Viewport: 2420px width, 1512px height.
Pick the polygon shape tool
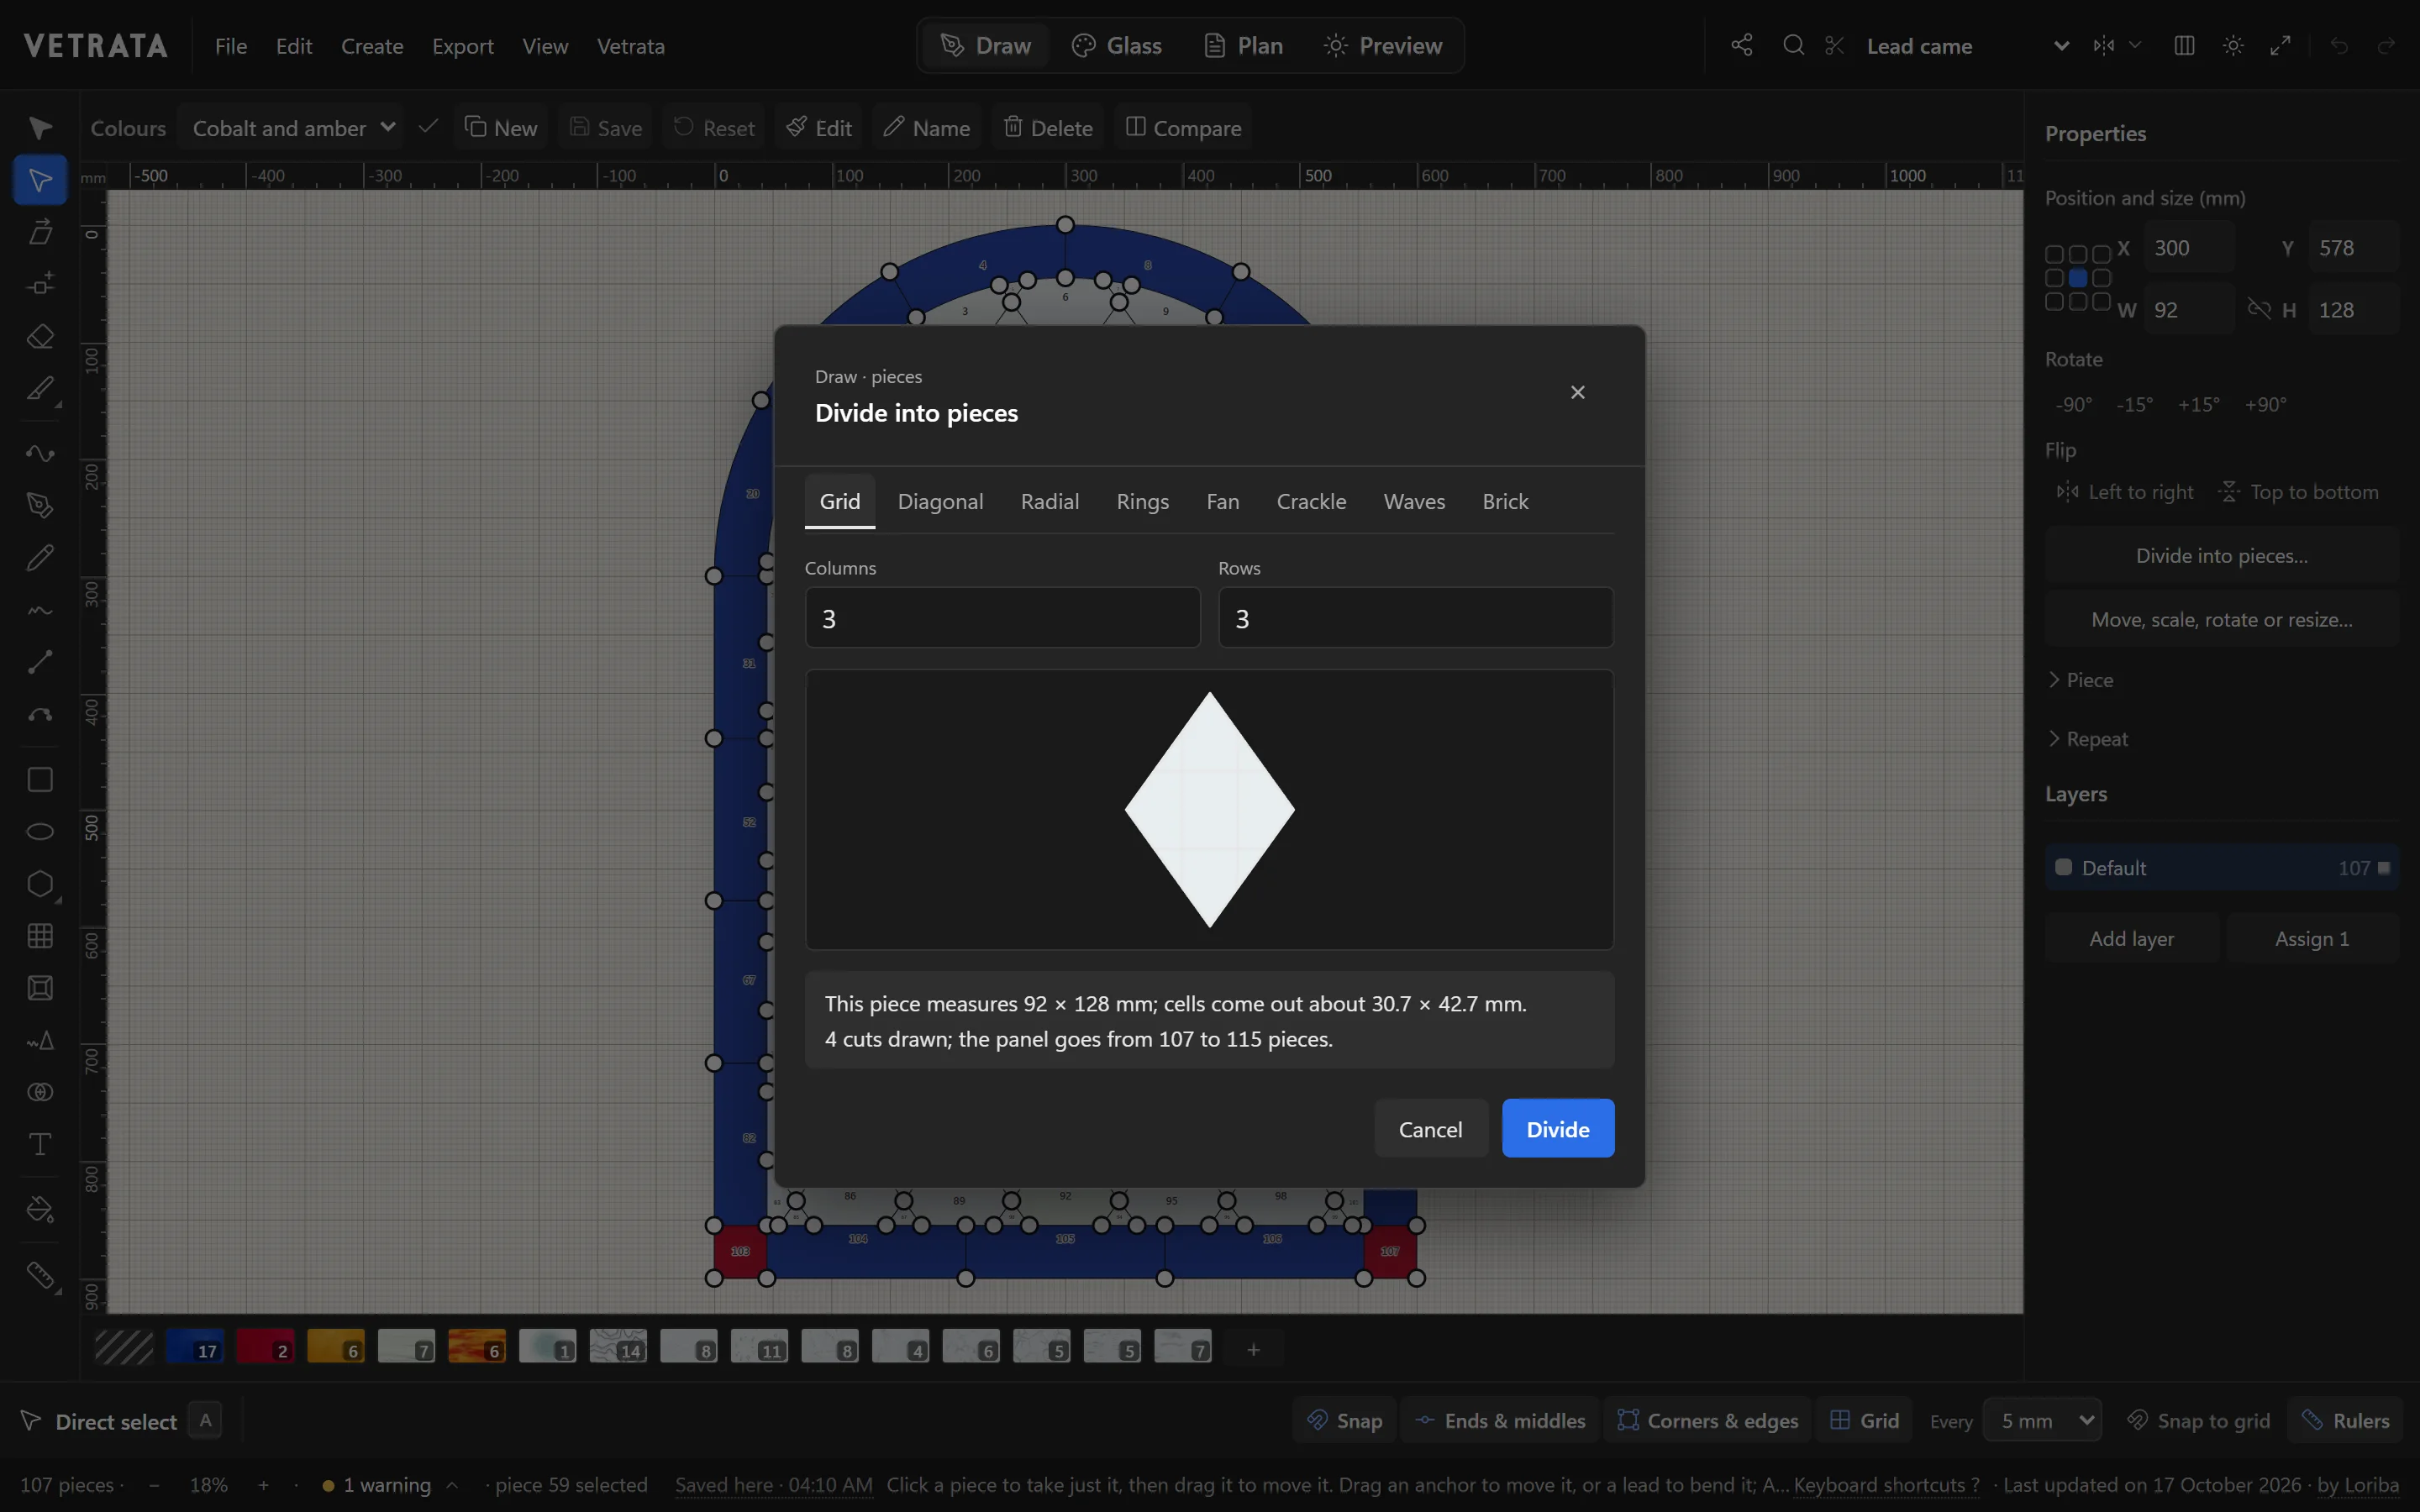[40, 884]
